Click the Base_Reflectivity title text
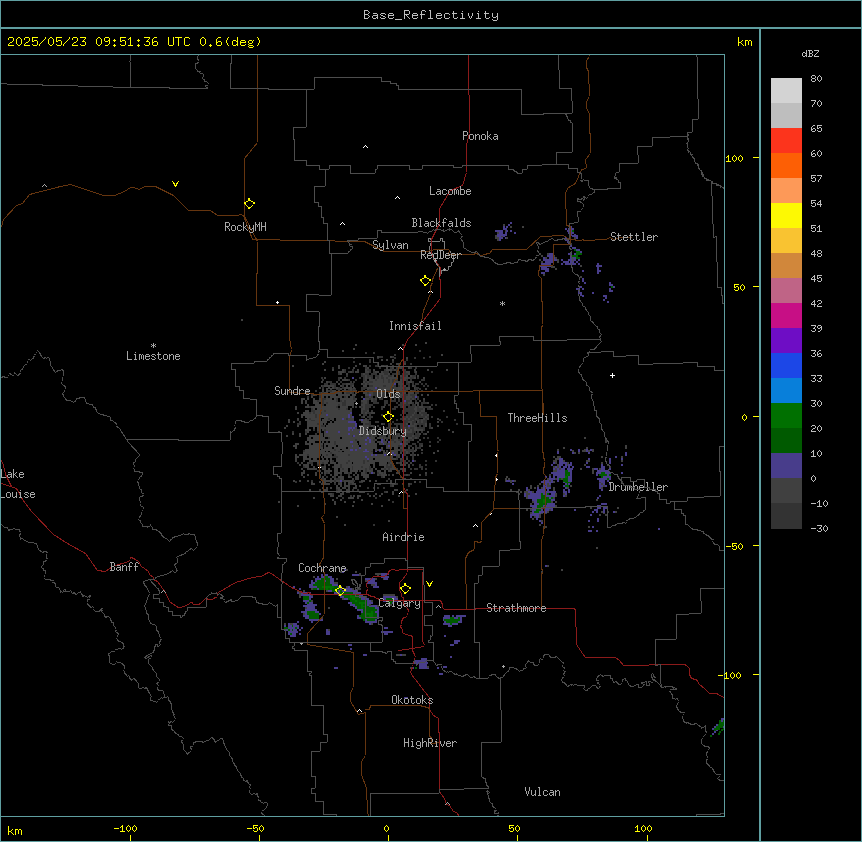 coord(431,15)
